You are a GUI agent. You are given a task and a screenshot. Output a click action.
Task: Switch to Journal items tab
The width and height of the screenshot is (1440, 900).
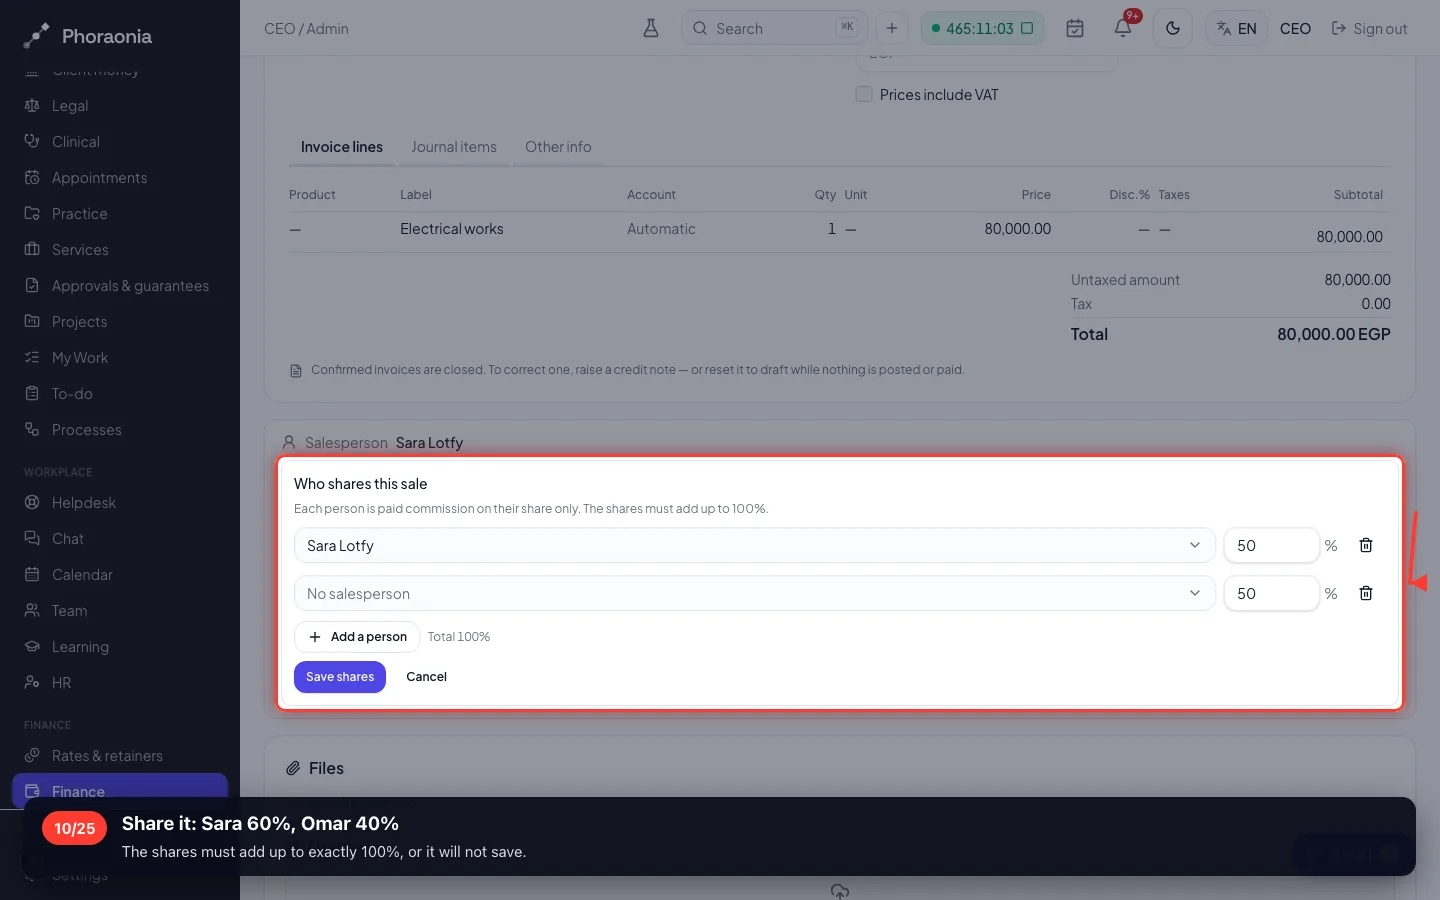pyautogui.click(x=454, y=147)
